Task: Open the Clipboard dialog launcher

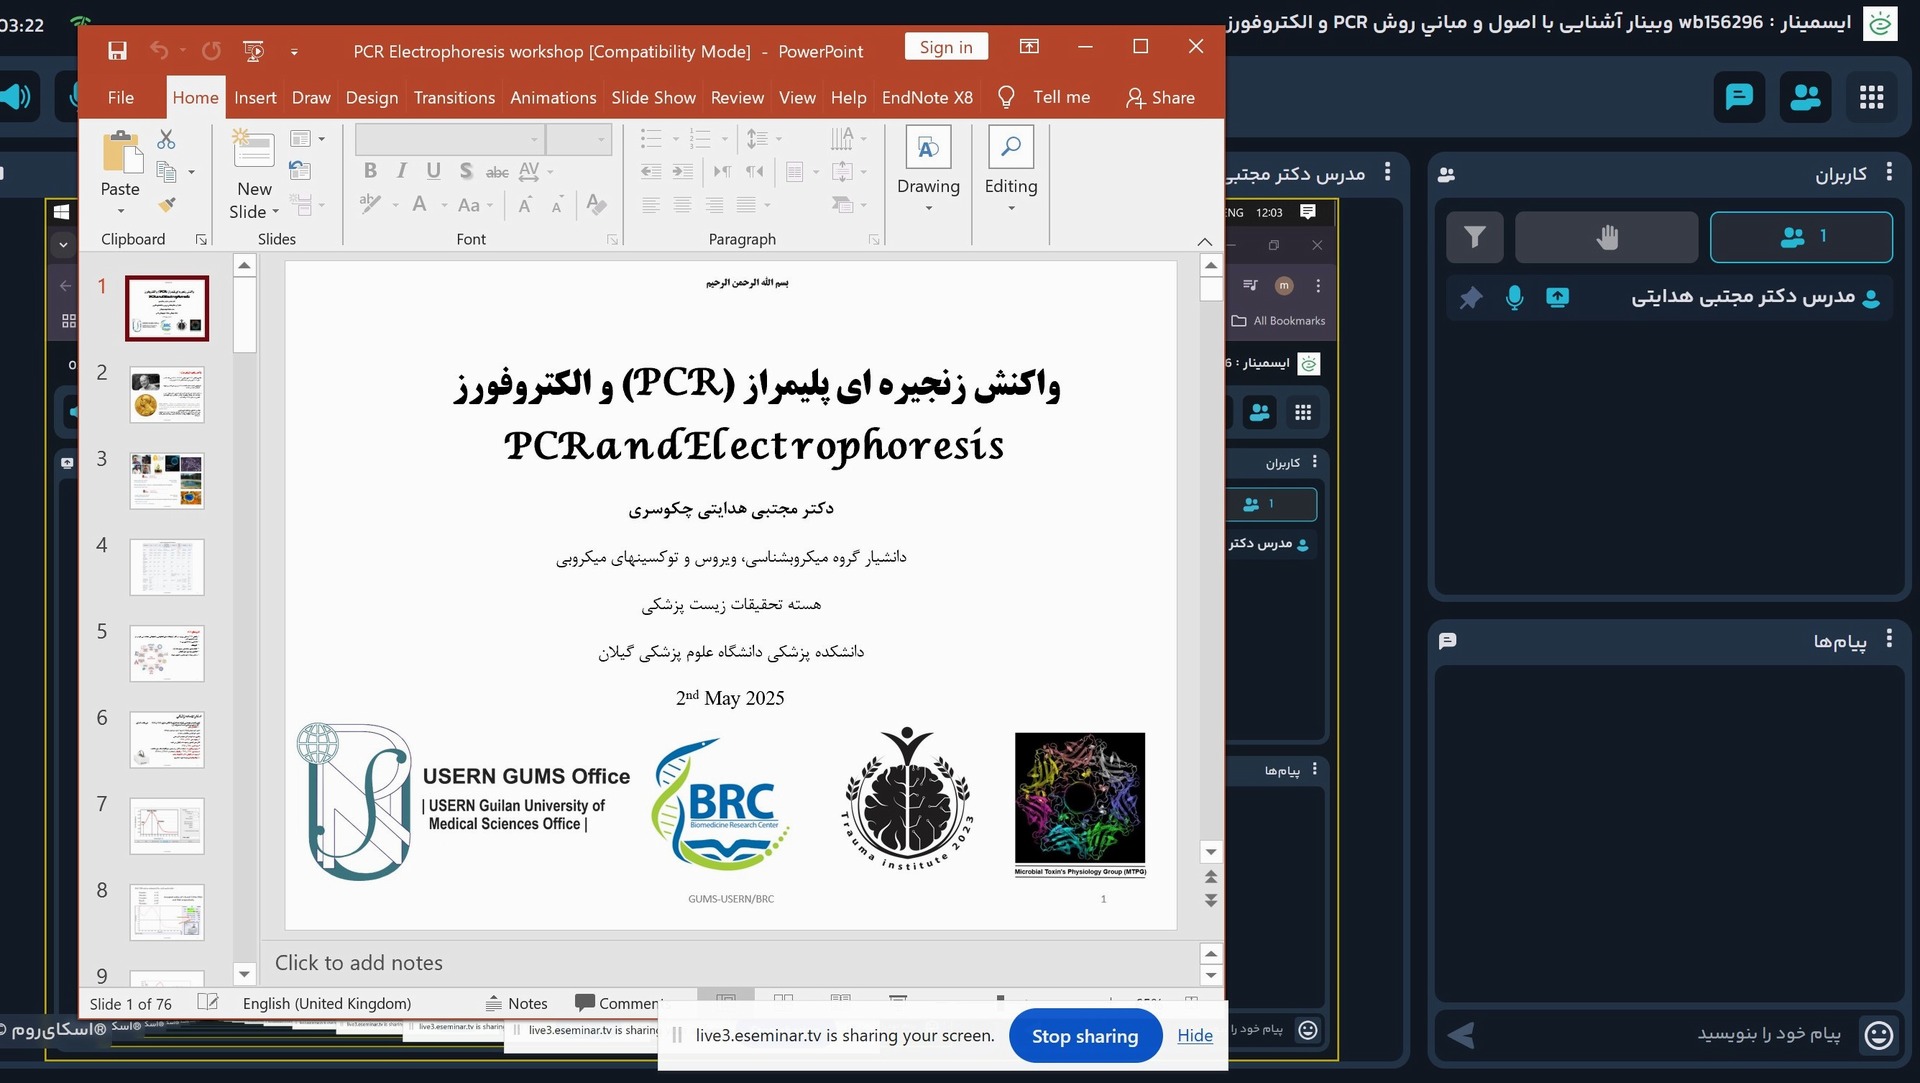Action: [201, 240]
